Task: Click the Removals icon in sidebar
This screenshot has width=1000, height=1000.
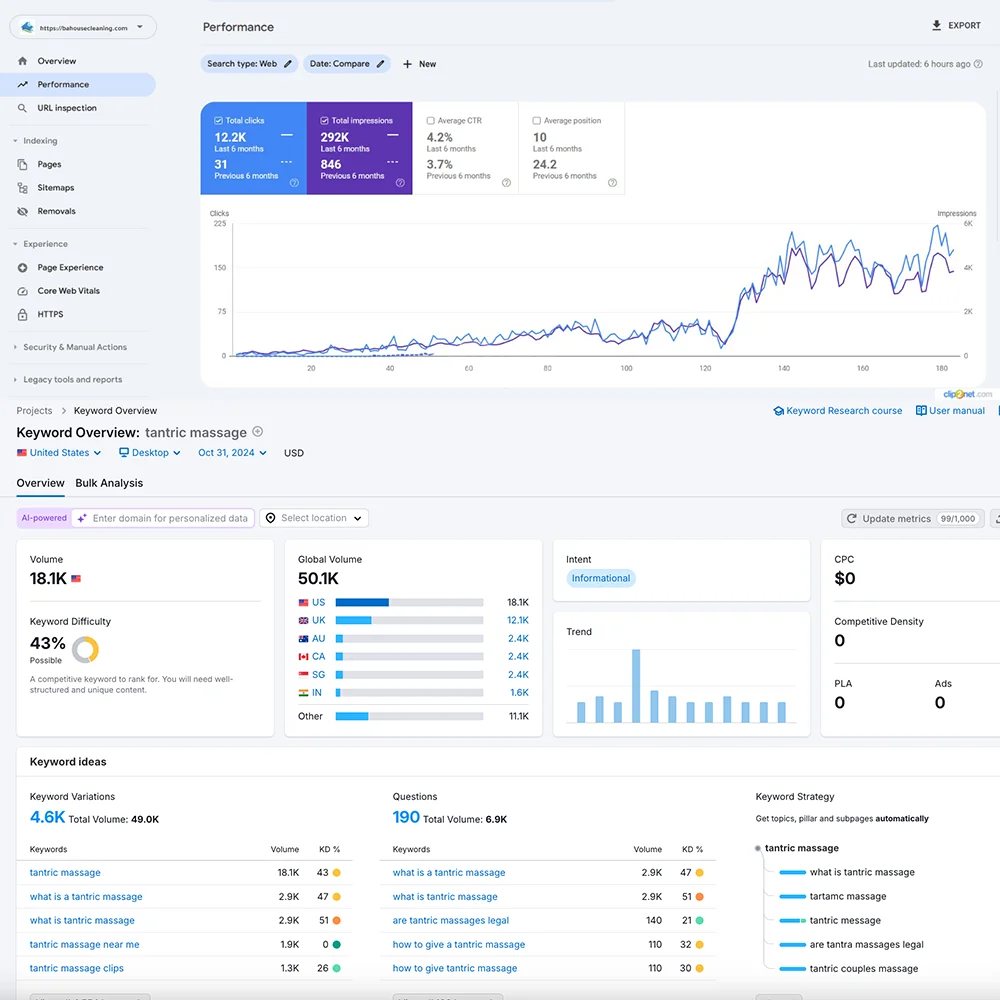Action: pos(23,211)
